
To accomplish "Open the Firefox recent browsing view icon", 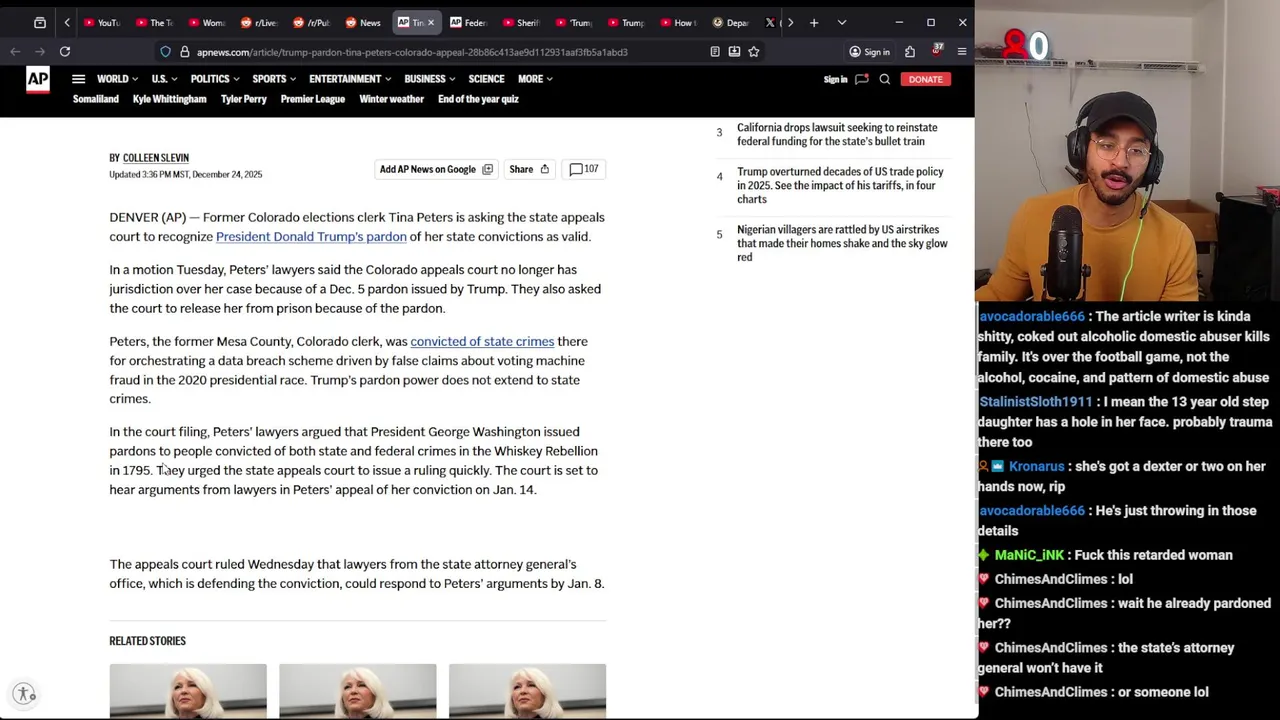I will coord(40,22).
